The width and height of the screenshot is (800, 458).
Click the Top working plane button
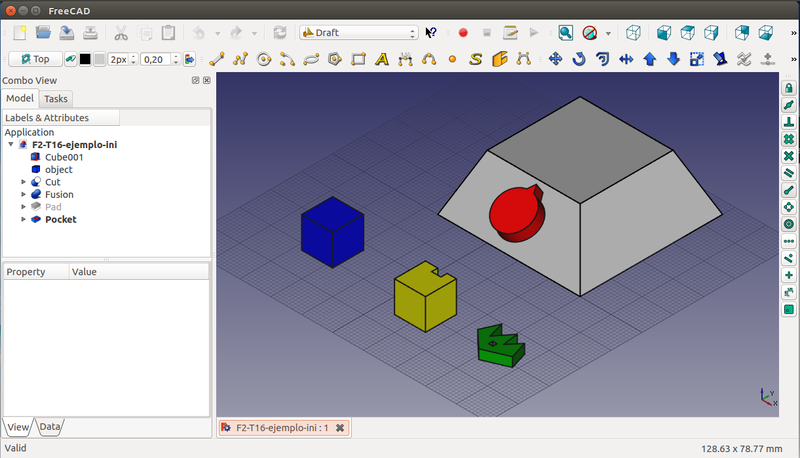[34, 59]
